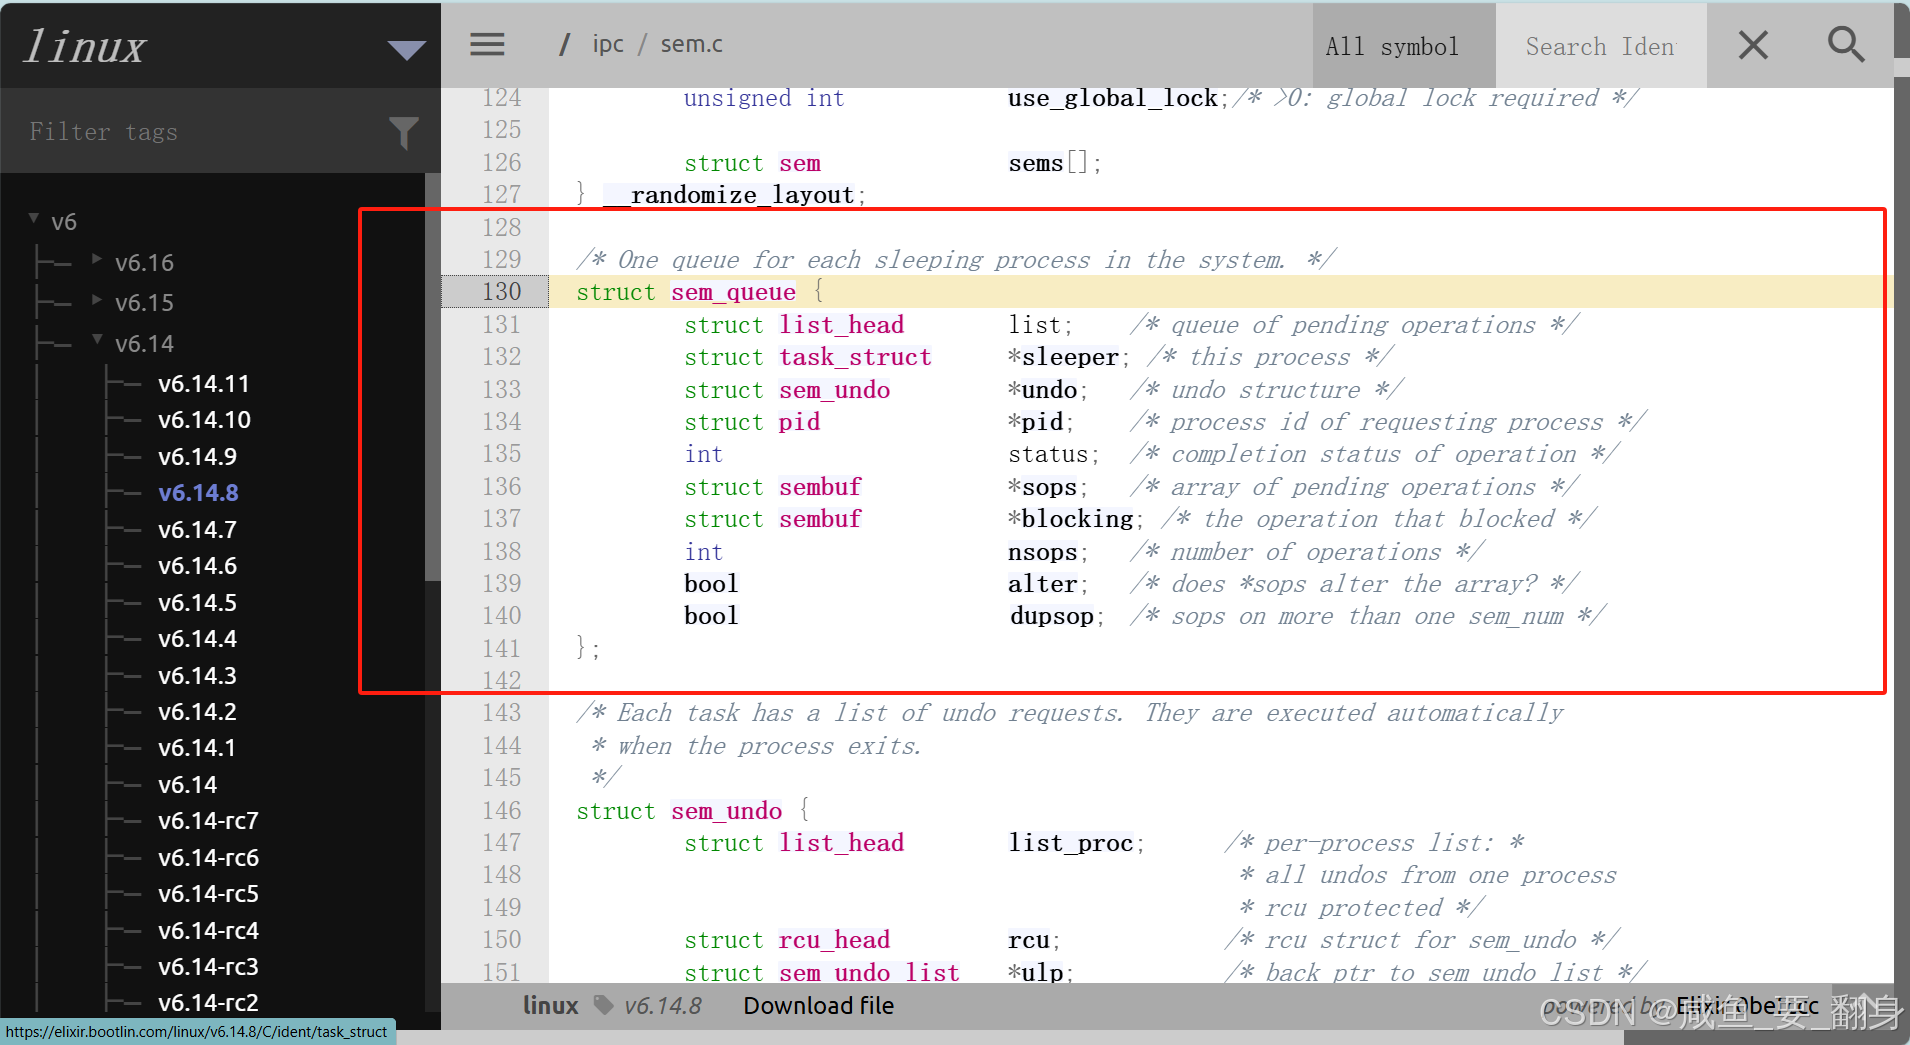
Task: Select version v6.14.5
Action: (197, 603)
